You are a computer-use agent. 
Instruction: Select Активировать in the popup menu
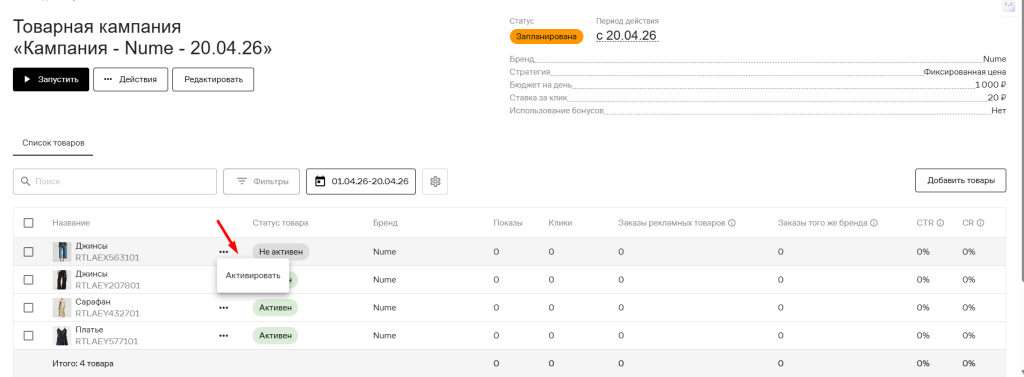[253, 276]
